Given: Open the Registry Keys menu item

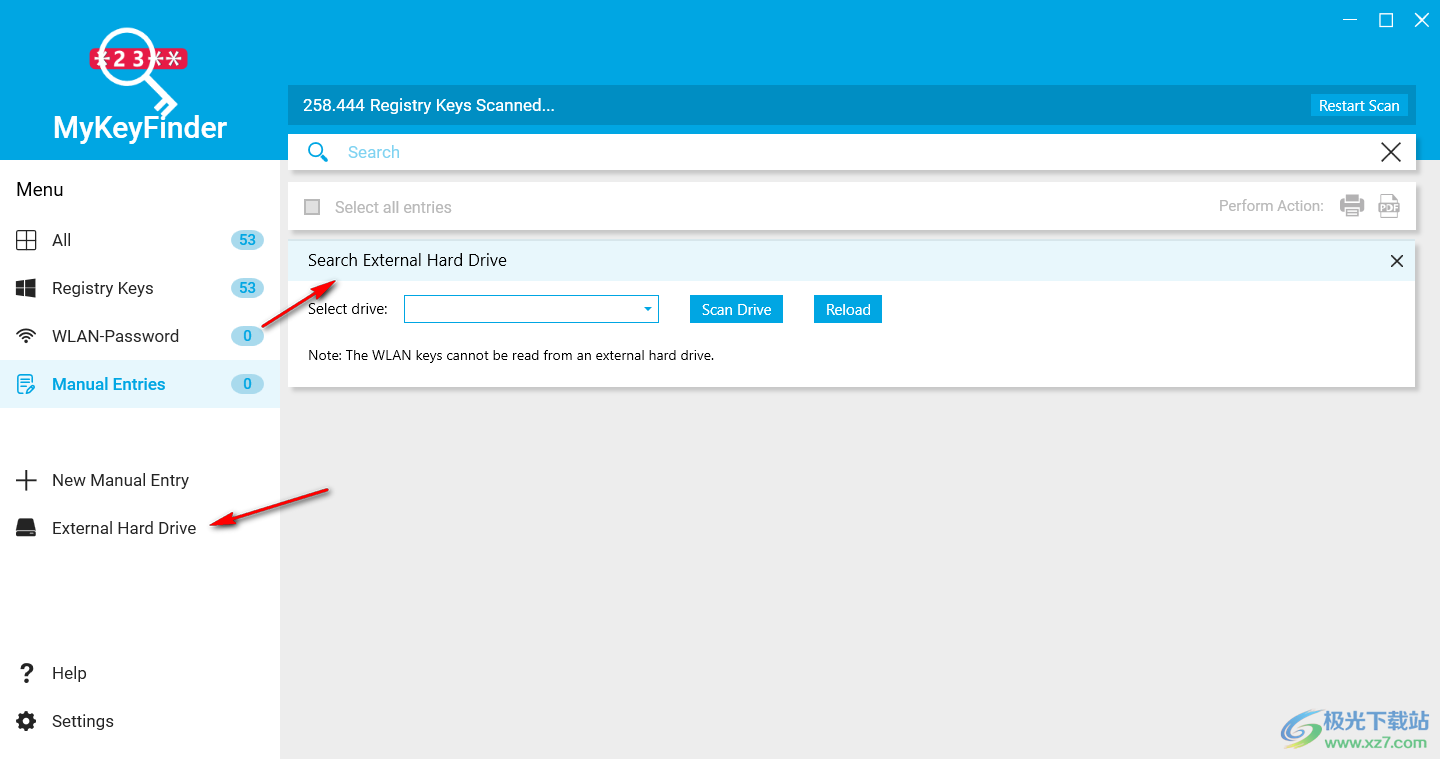Looking at the screenshot, I should [140, 288].
